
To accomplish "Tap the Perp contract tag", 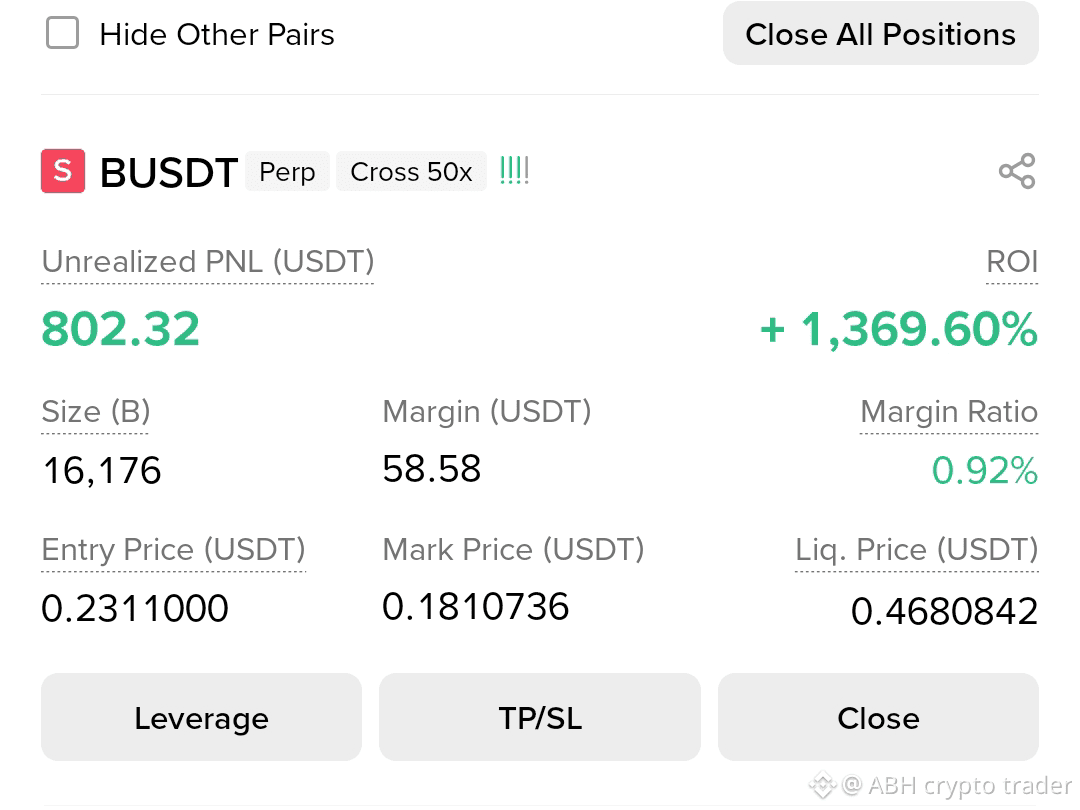I will pos(287,172).
